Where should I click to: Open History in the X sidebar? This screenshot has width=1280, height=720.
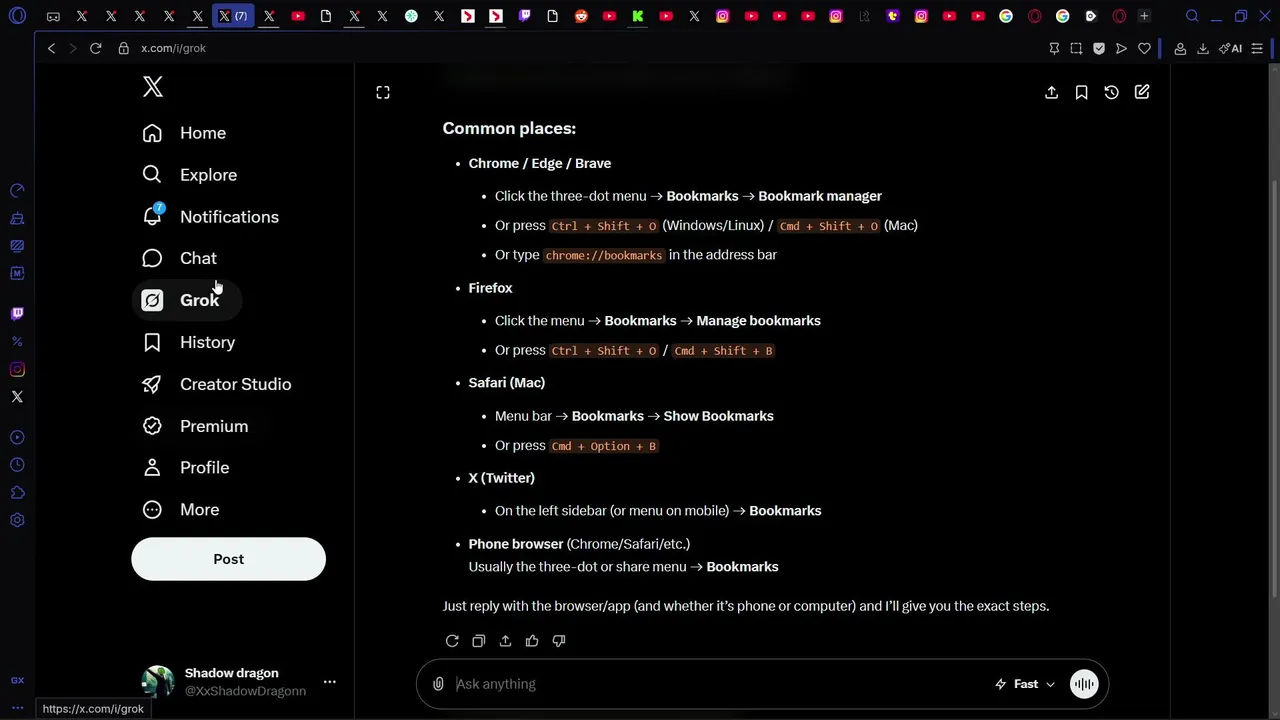189,342
